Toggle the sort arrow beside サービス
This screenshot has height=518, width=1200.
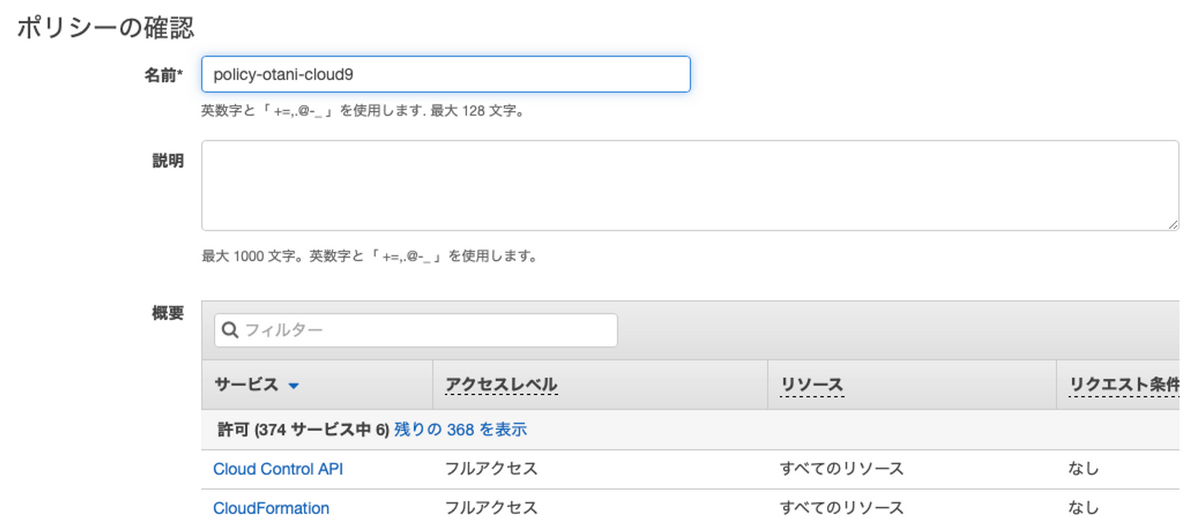coord(294,385)
